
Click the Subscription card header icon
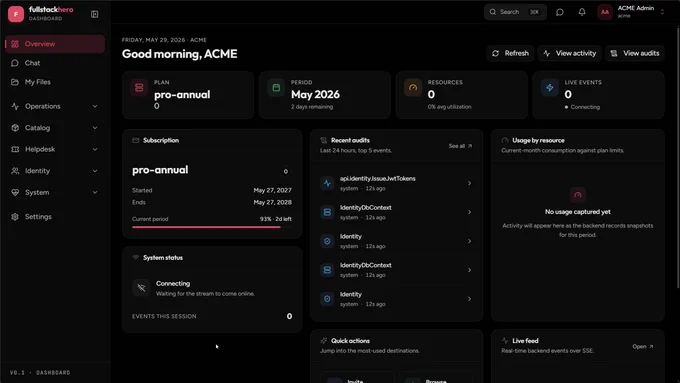(x=135, y=141)
